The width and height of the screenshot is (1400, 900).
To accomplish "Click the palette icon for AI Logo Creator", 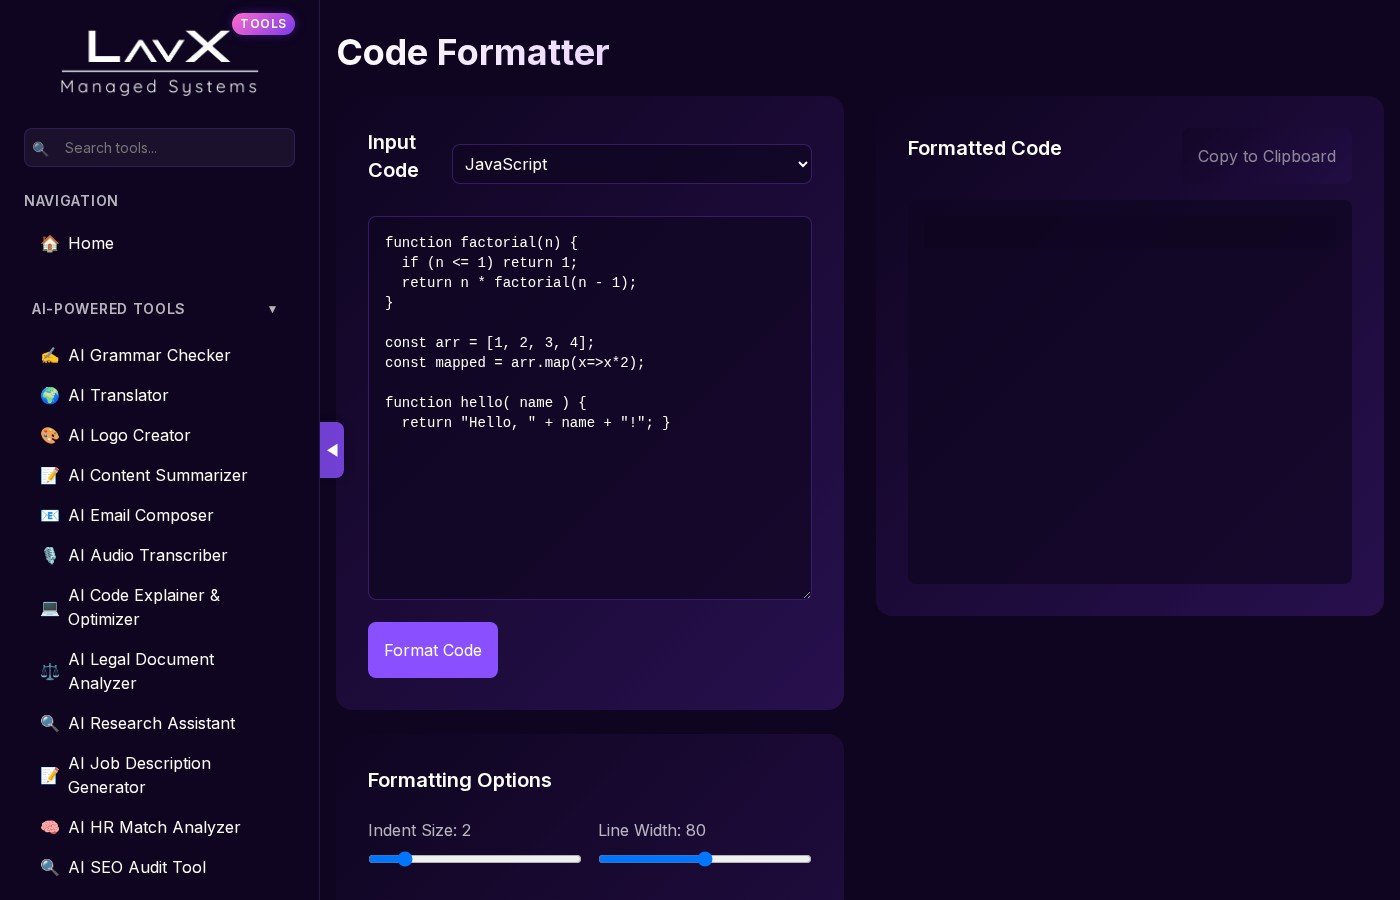I will [x=49, y=436].
